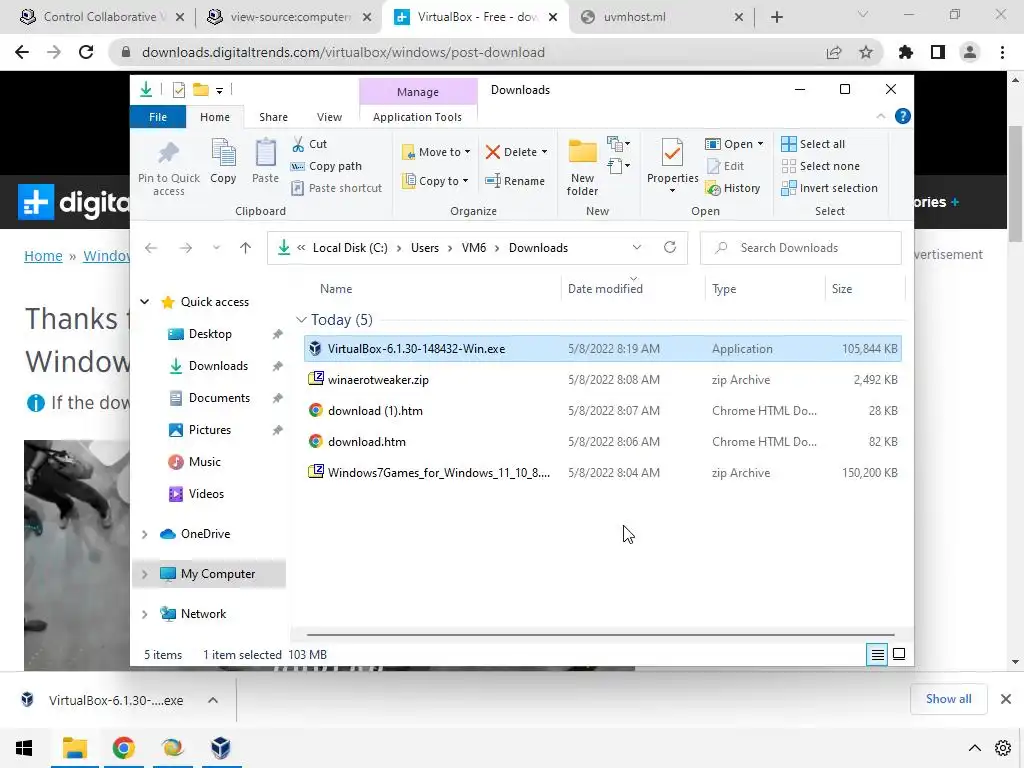Screen dimensions: 1024x768
Task: Expand address bar history chevron
Action: click(x=637, y=248)
